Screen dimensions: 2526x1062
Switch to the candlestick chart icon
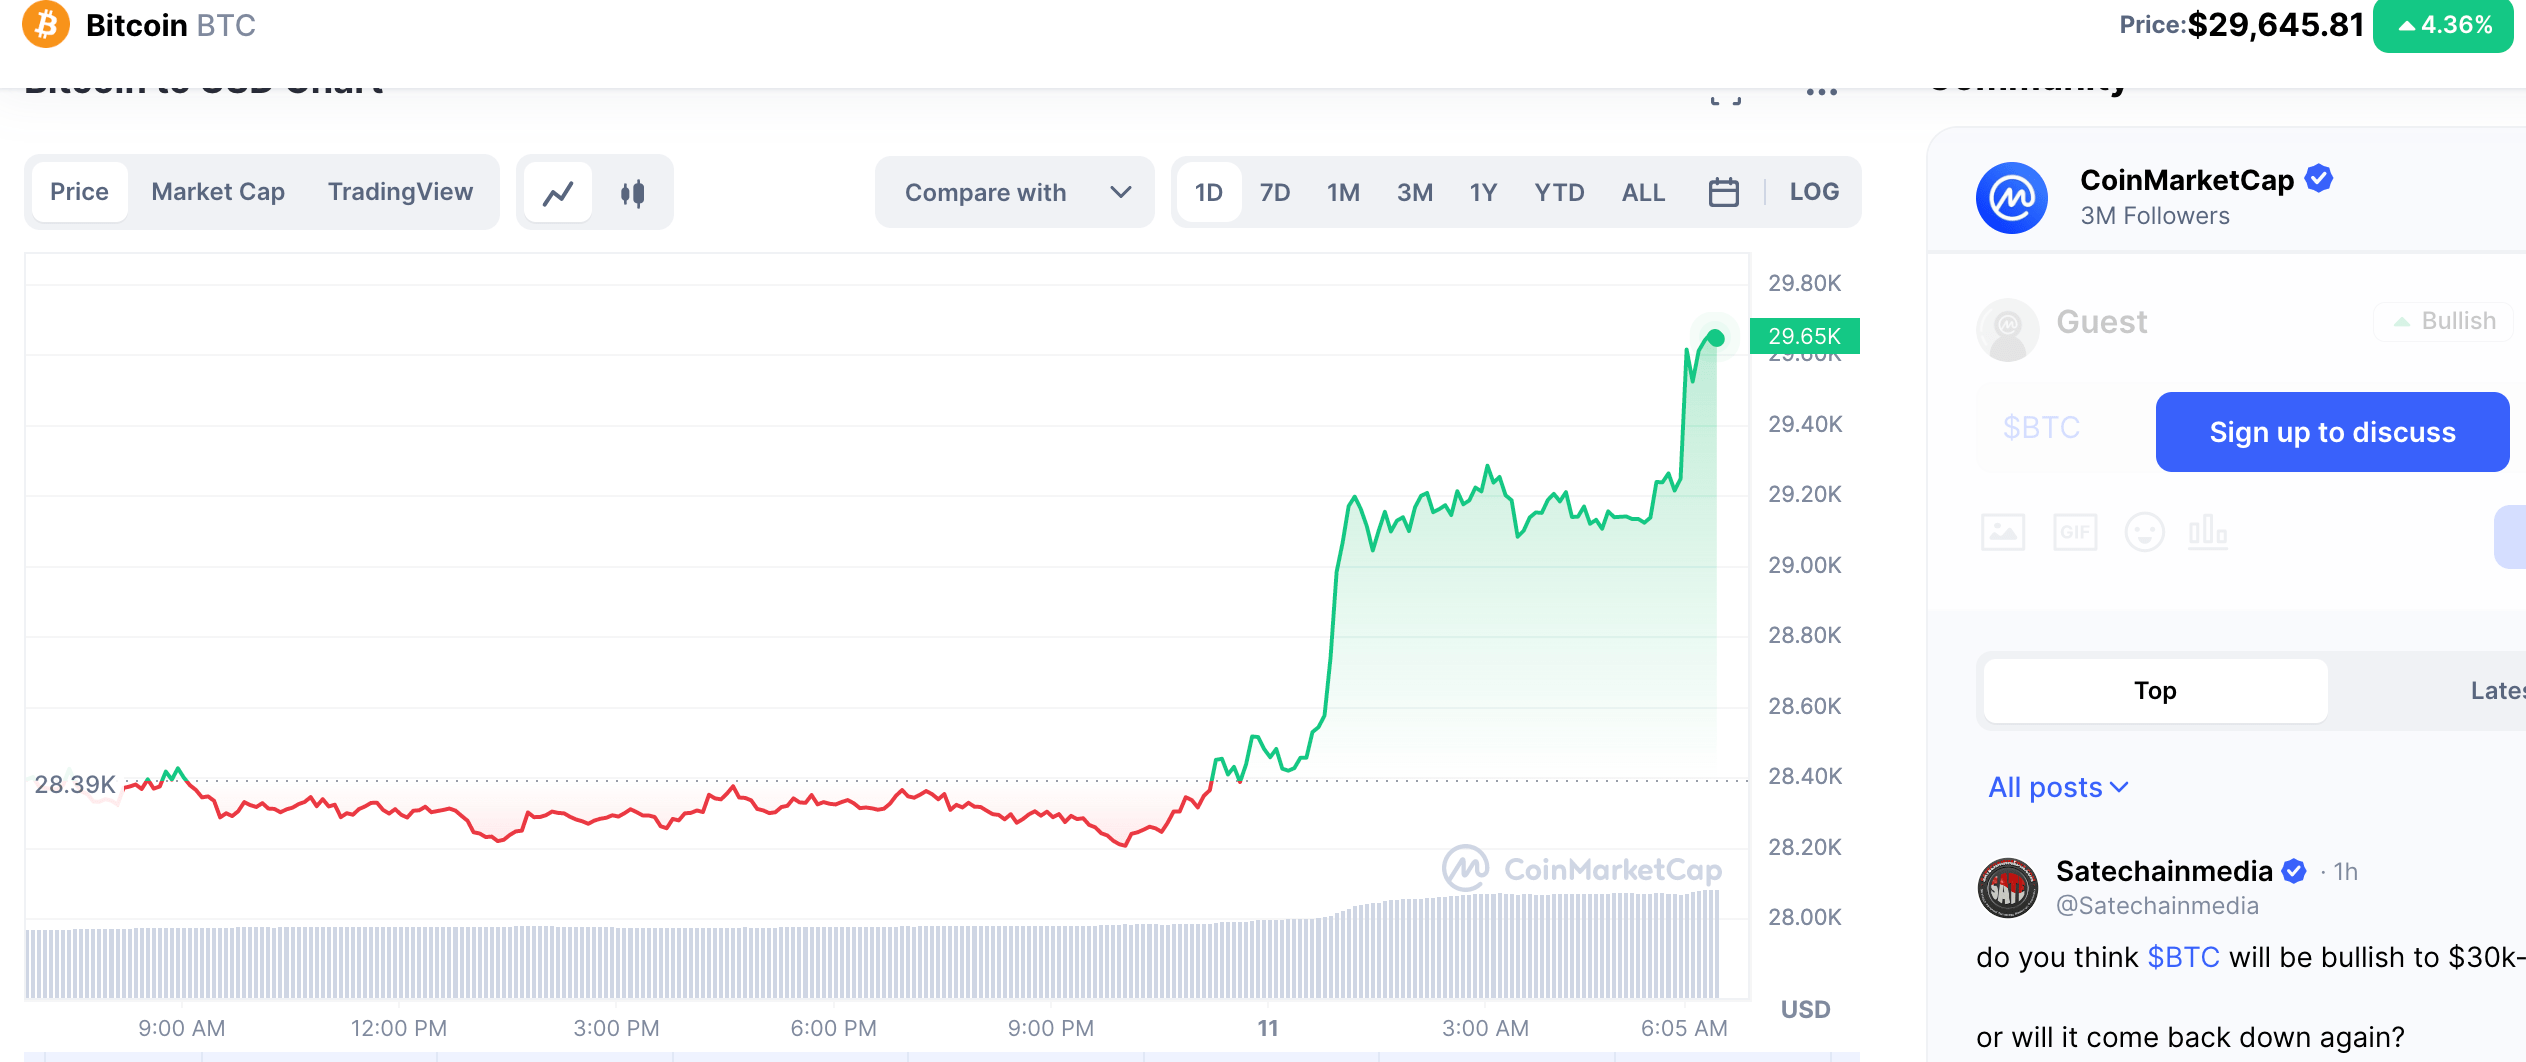coord(632,192)
